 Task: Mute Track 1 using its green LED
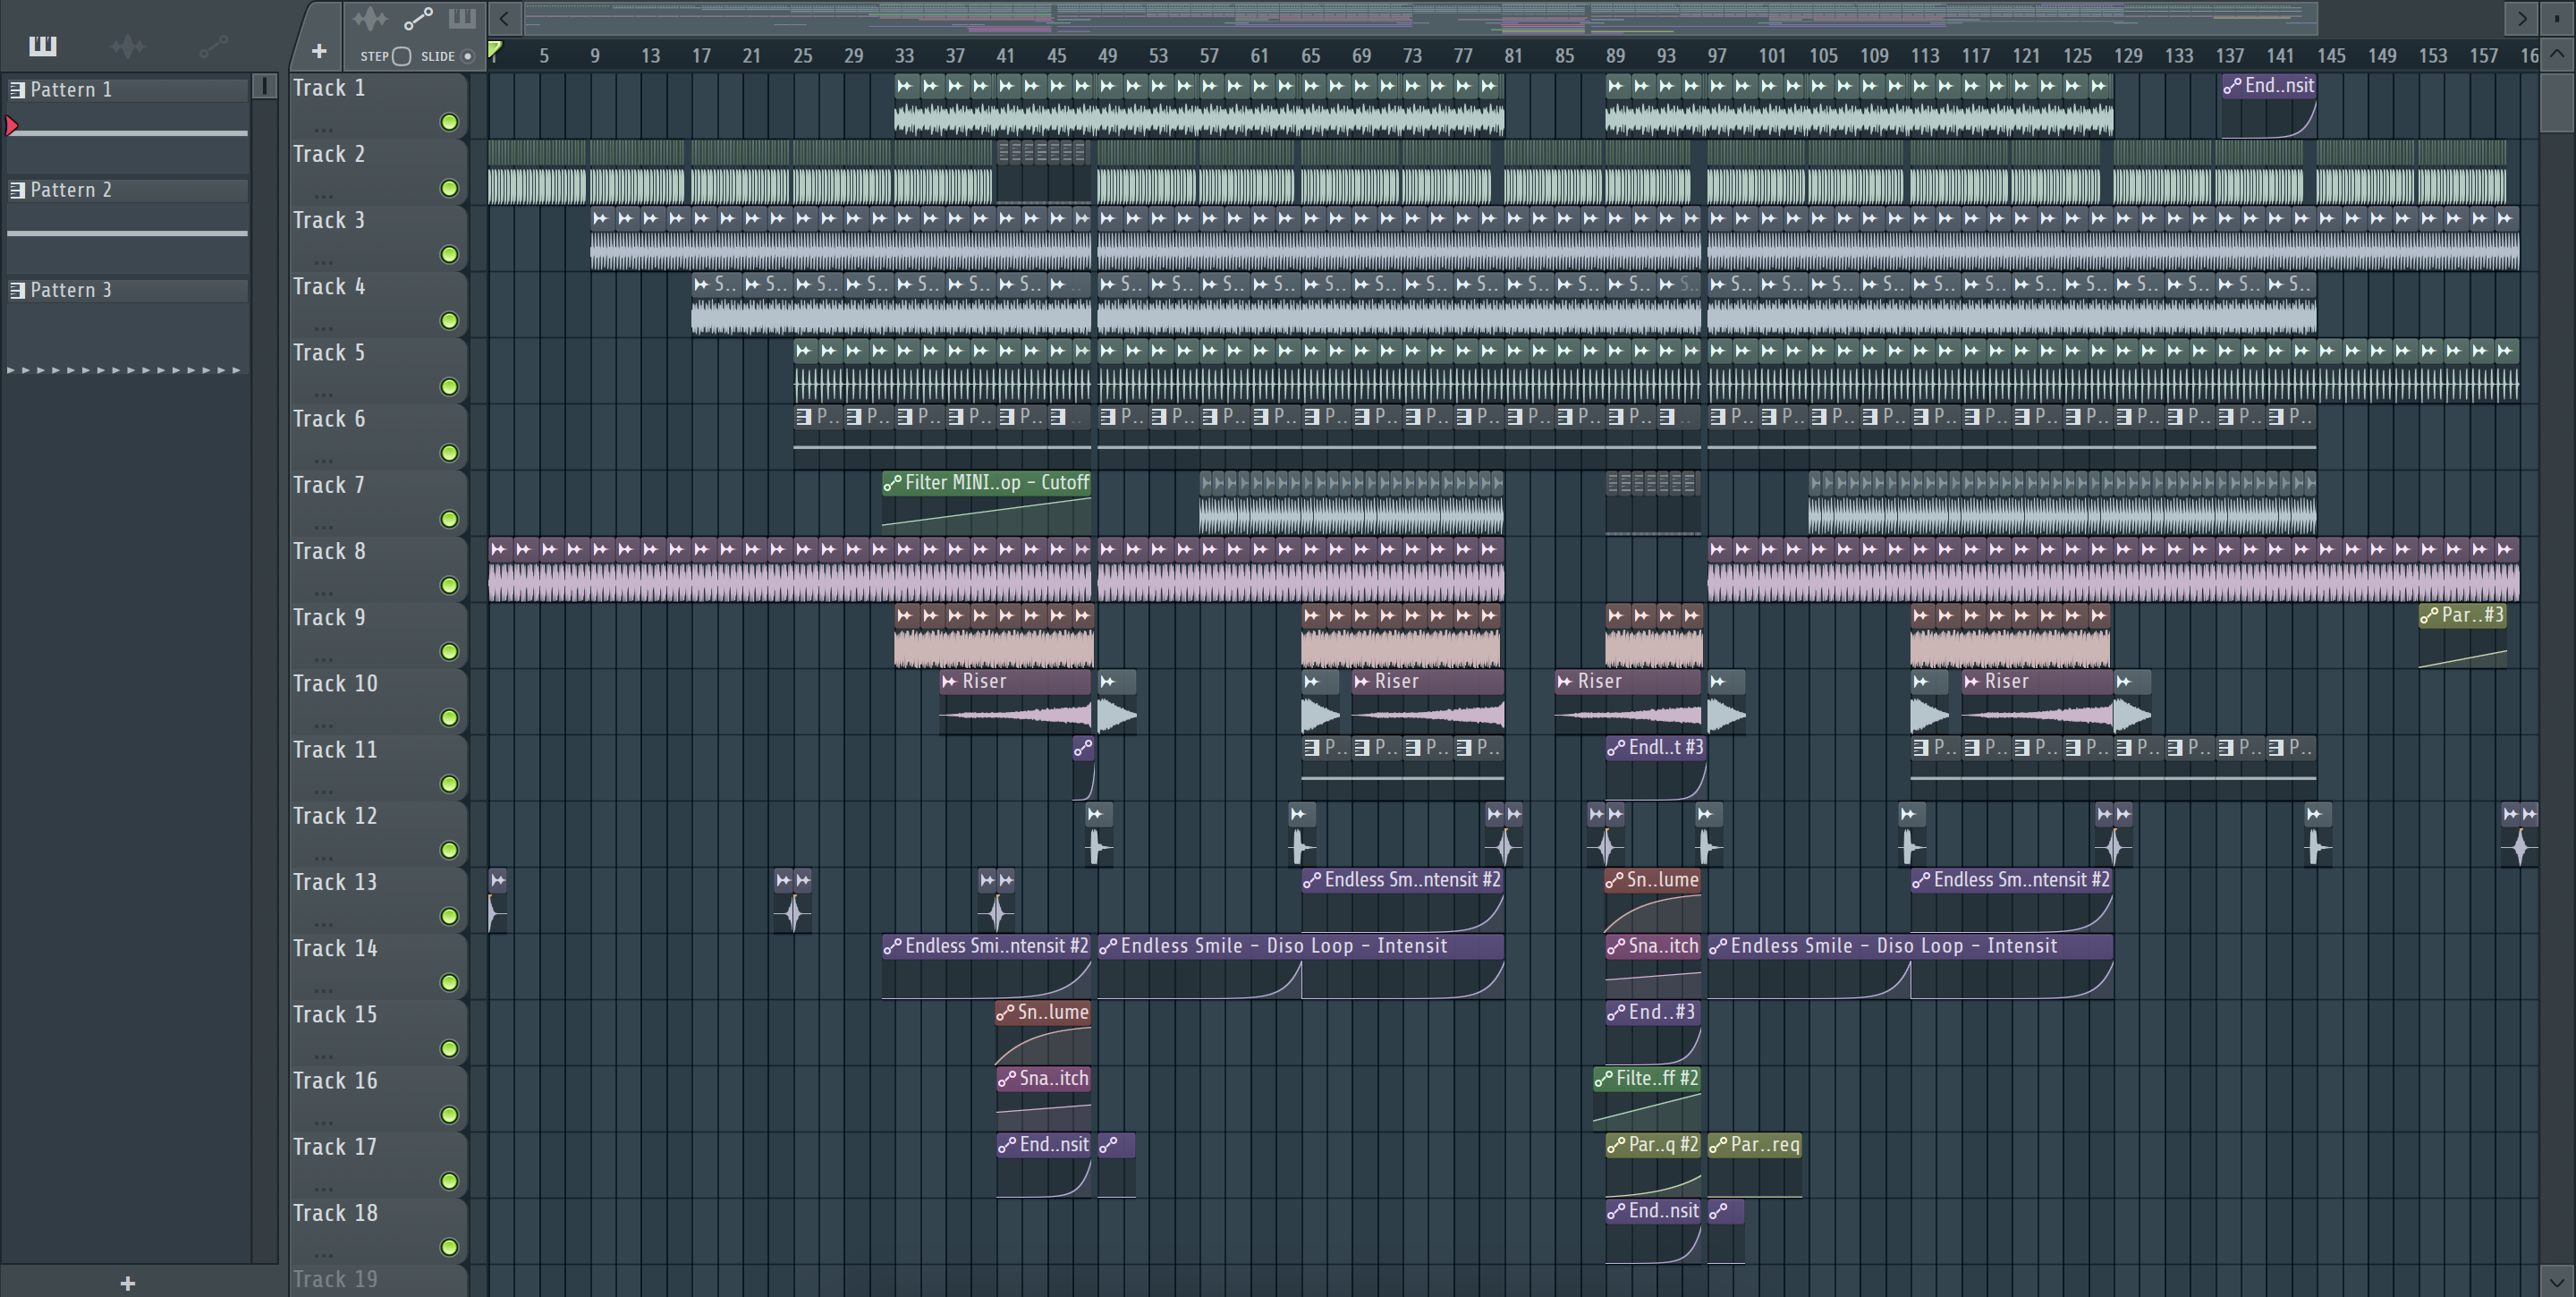coord(449,122)
